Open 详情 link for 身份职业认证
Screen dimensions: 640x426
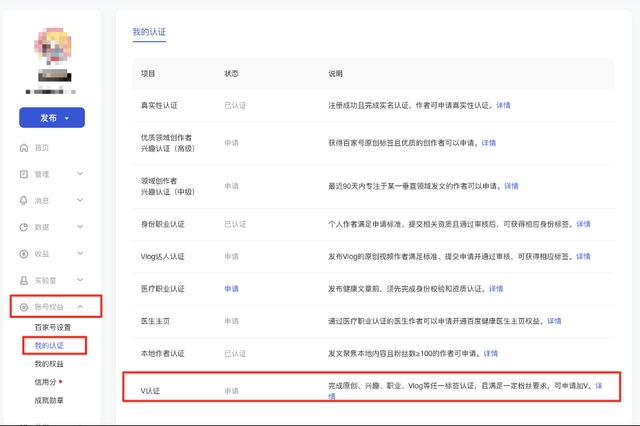pyautogui.click(x=583, y=224)
